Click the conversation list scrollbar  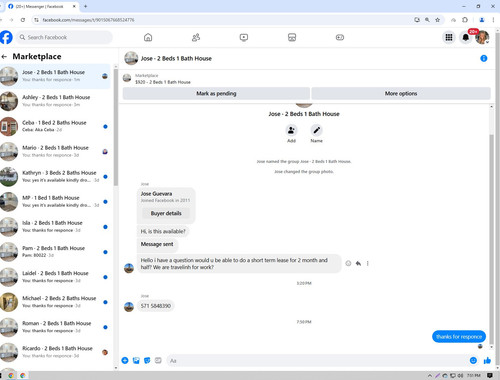pos(116,127)
